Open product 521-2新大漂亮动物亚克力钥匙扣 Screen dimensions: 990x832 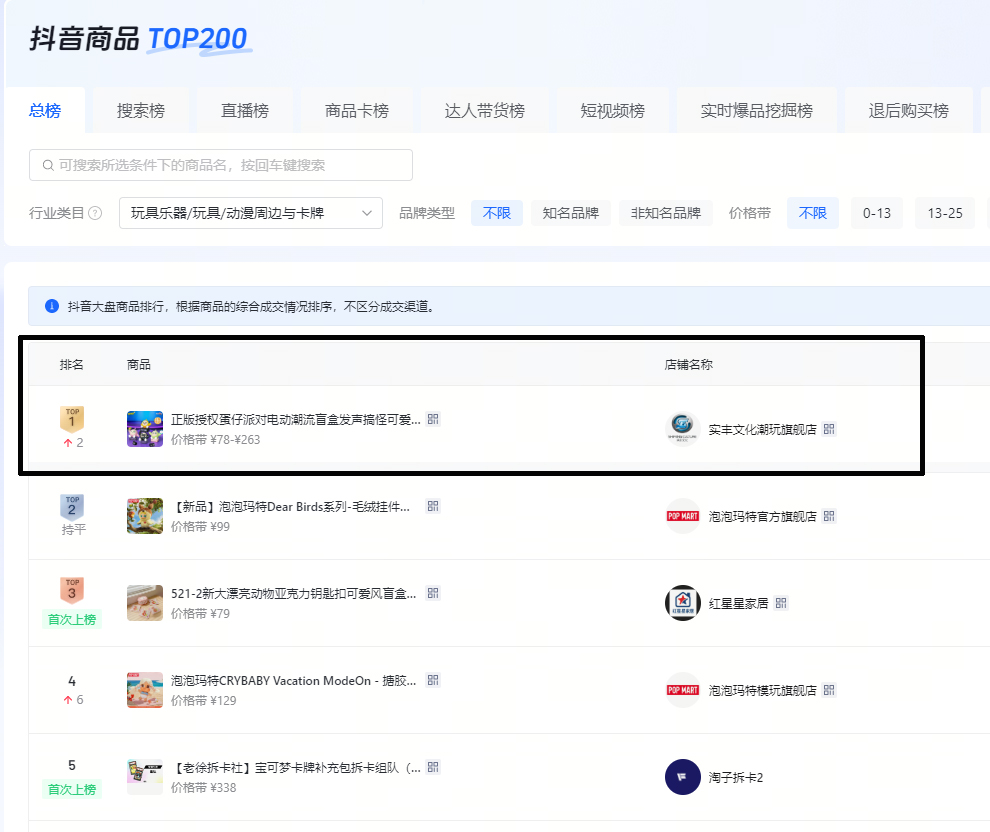click(x=294, y=594)
